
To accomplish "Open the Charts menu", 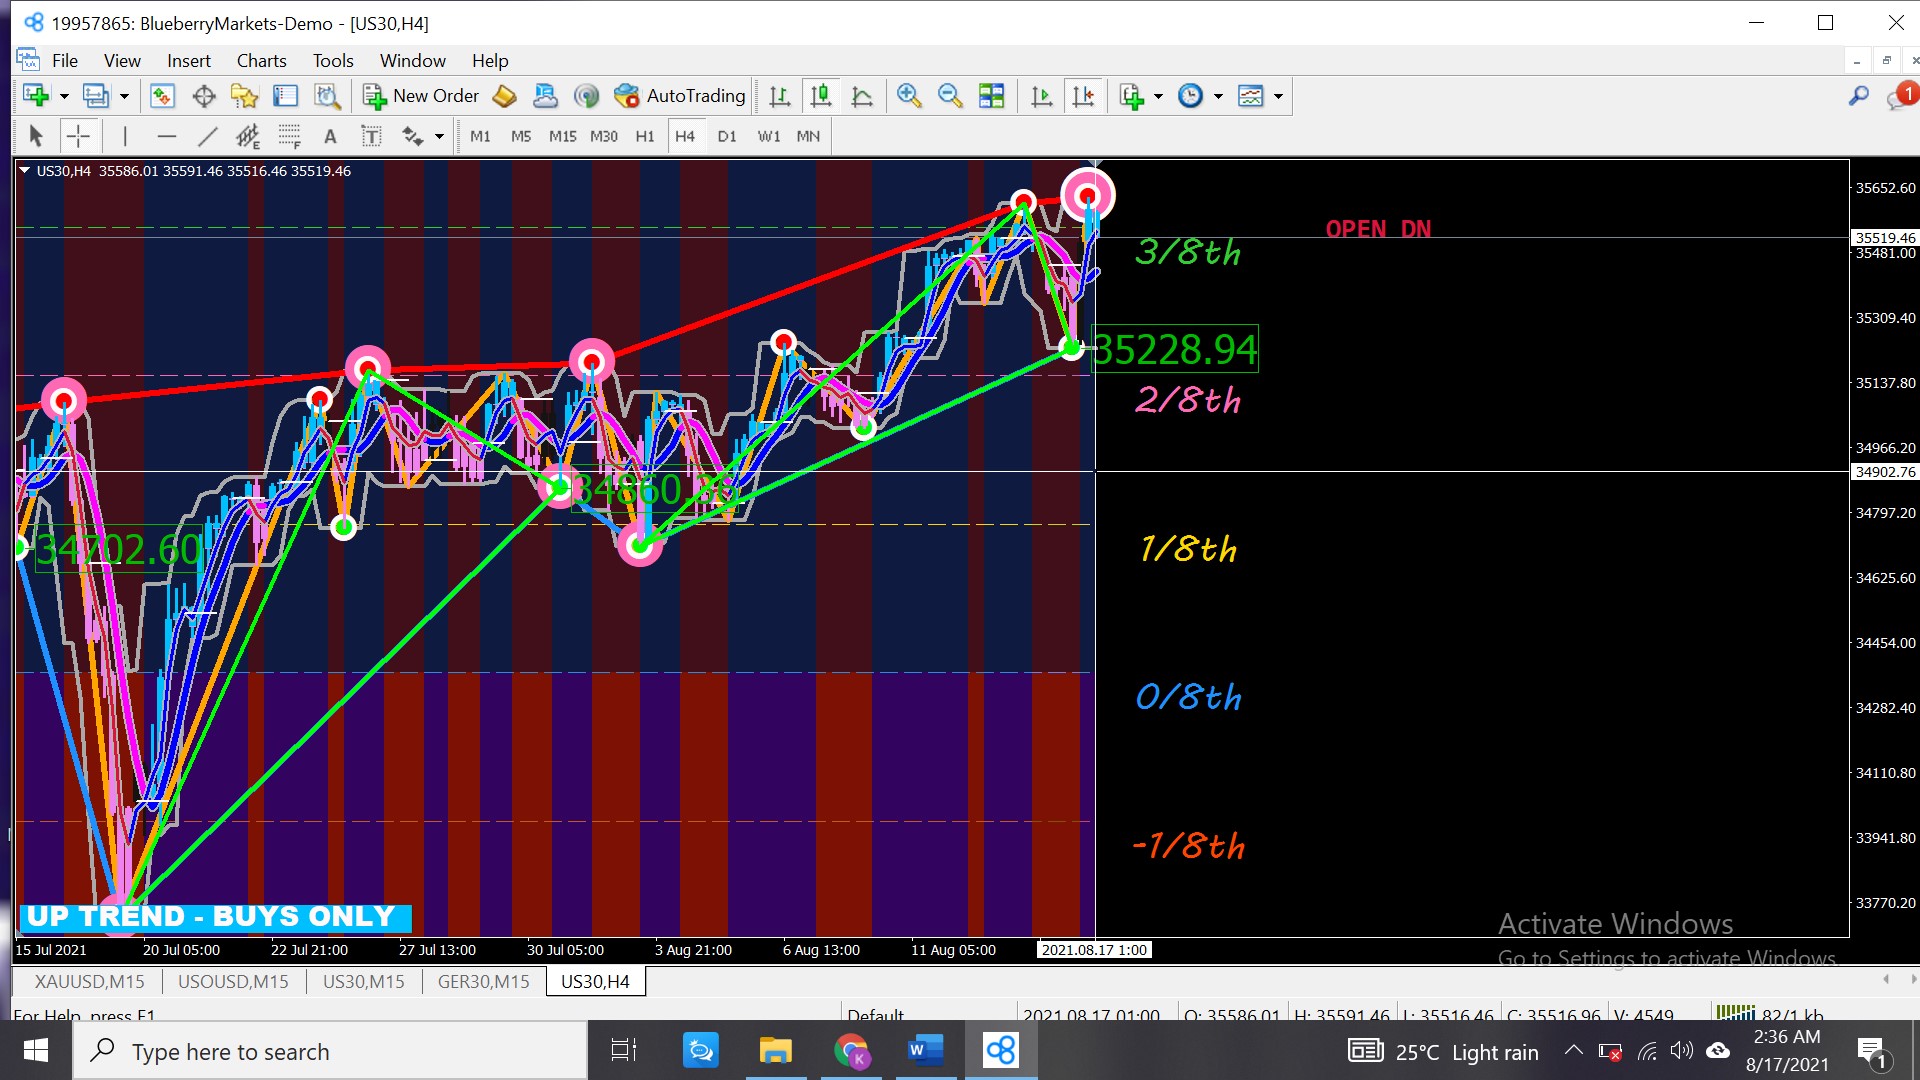I will pos(261,60).
